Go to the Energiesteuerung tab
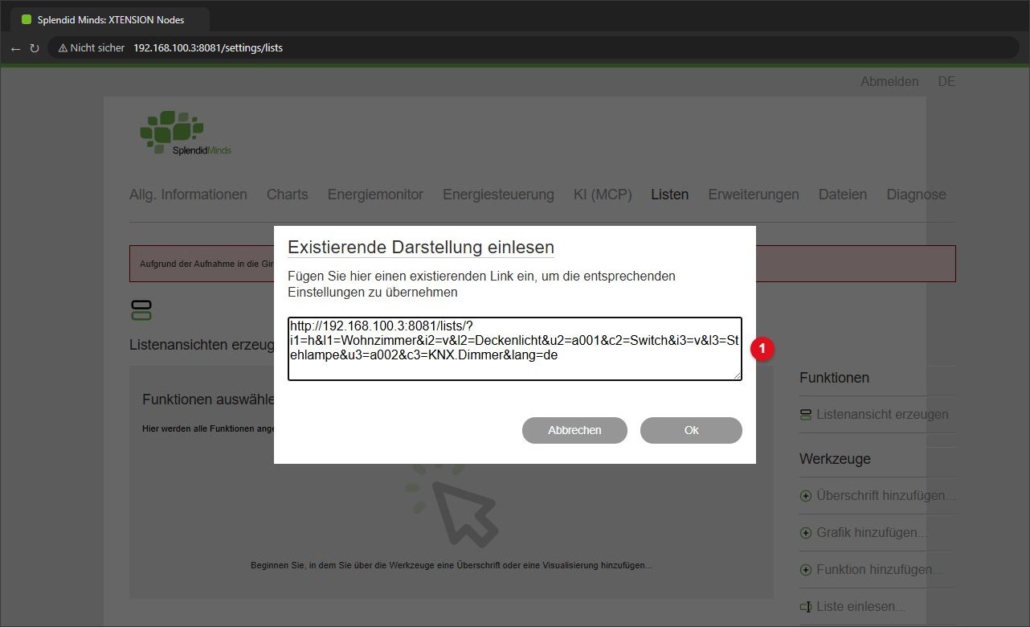The width and height of the screenshot is (1030, 627). pos(498,194)
